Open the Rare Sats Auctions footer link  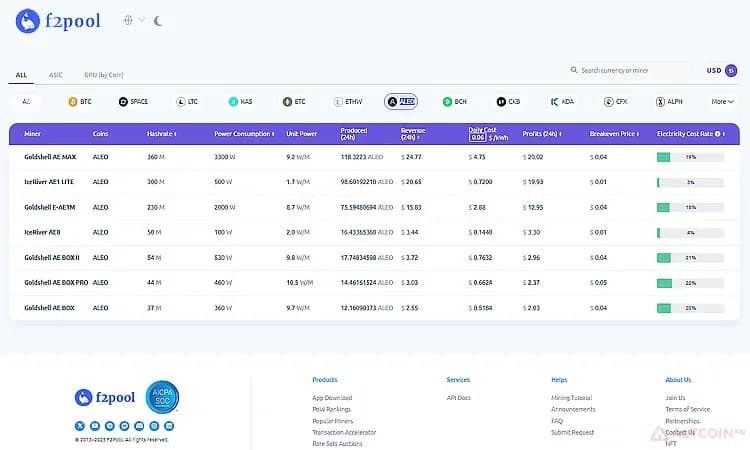[337, 444]
